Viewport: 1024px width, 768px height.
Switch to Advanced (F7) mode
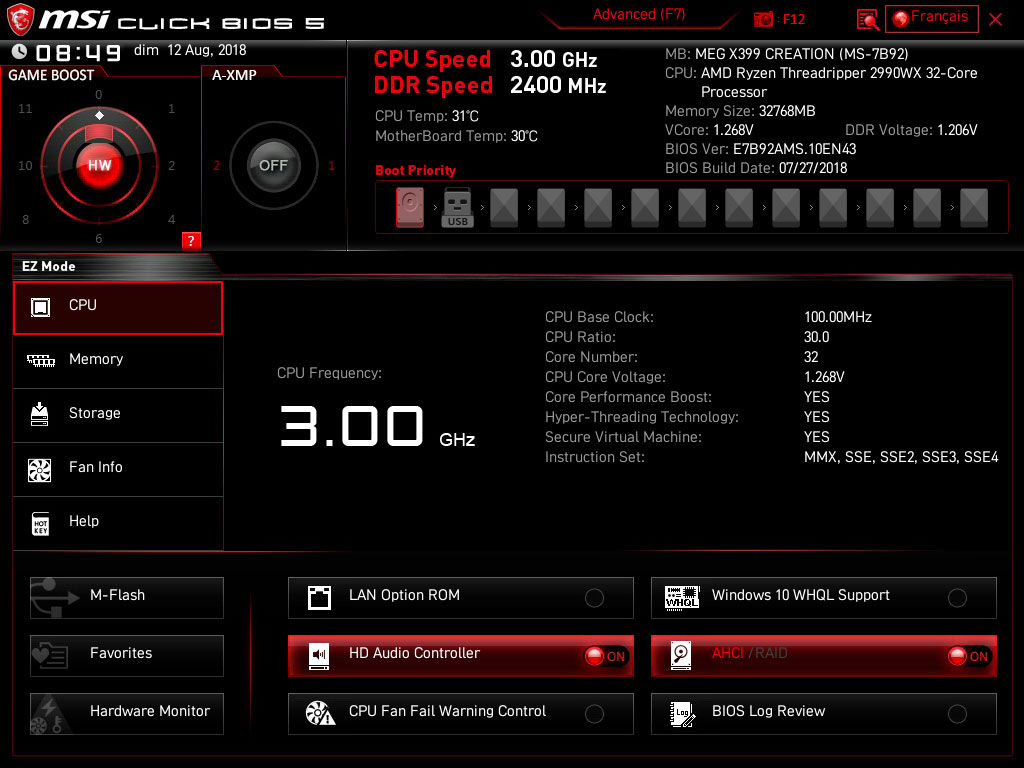(x=638, y=15)
